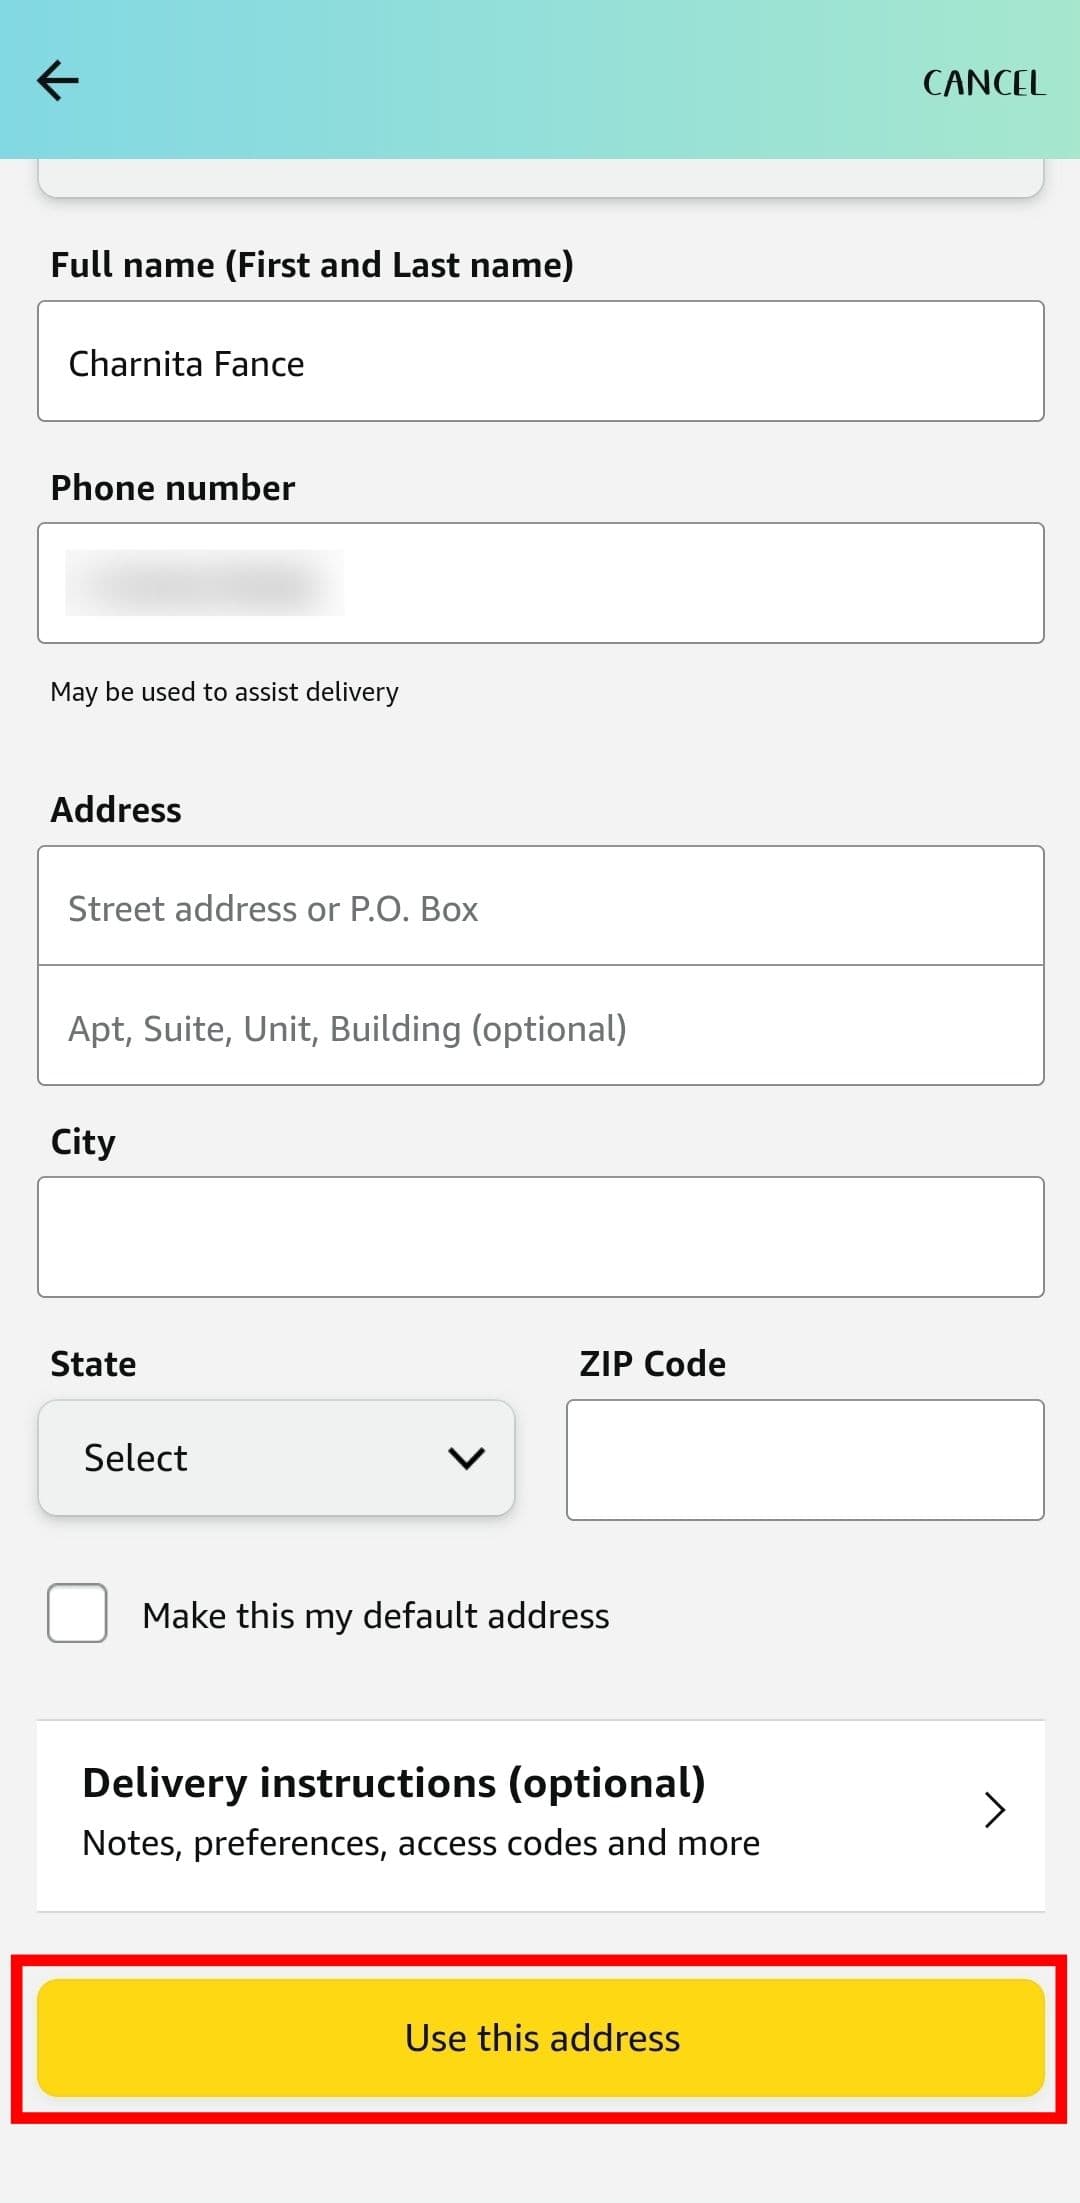
Task: Click inside the ZIP Code field
Action: pos(805,1460)
